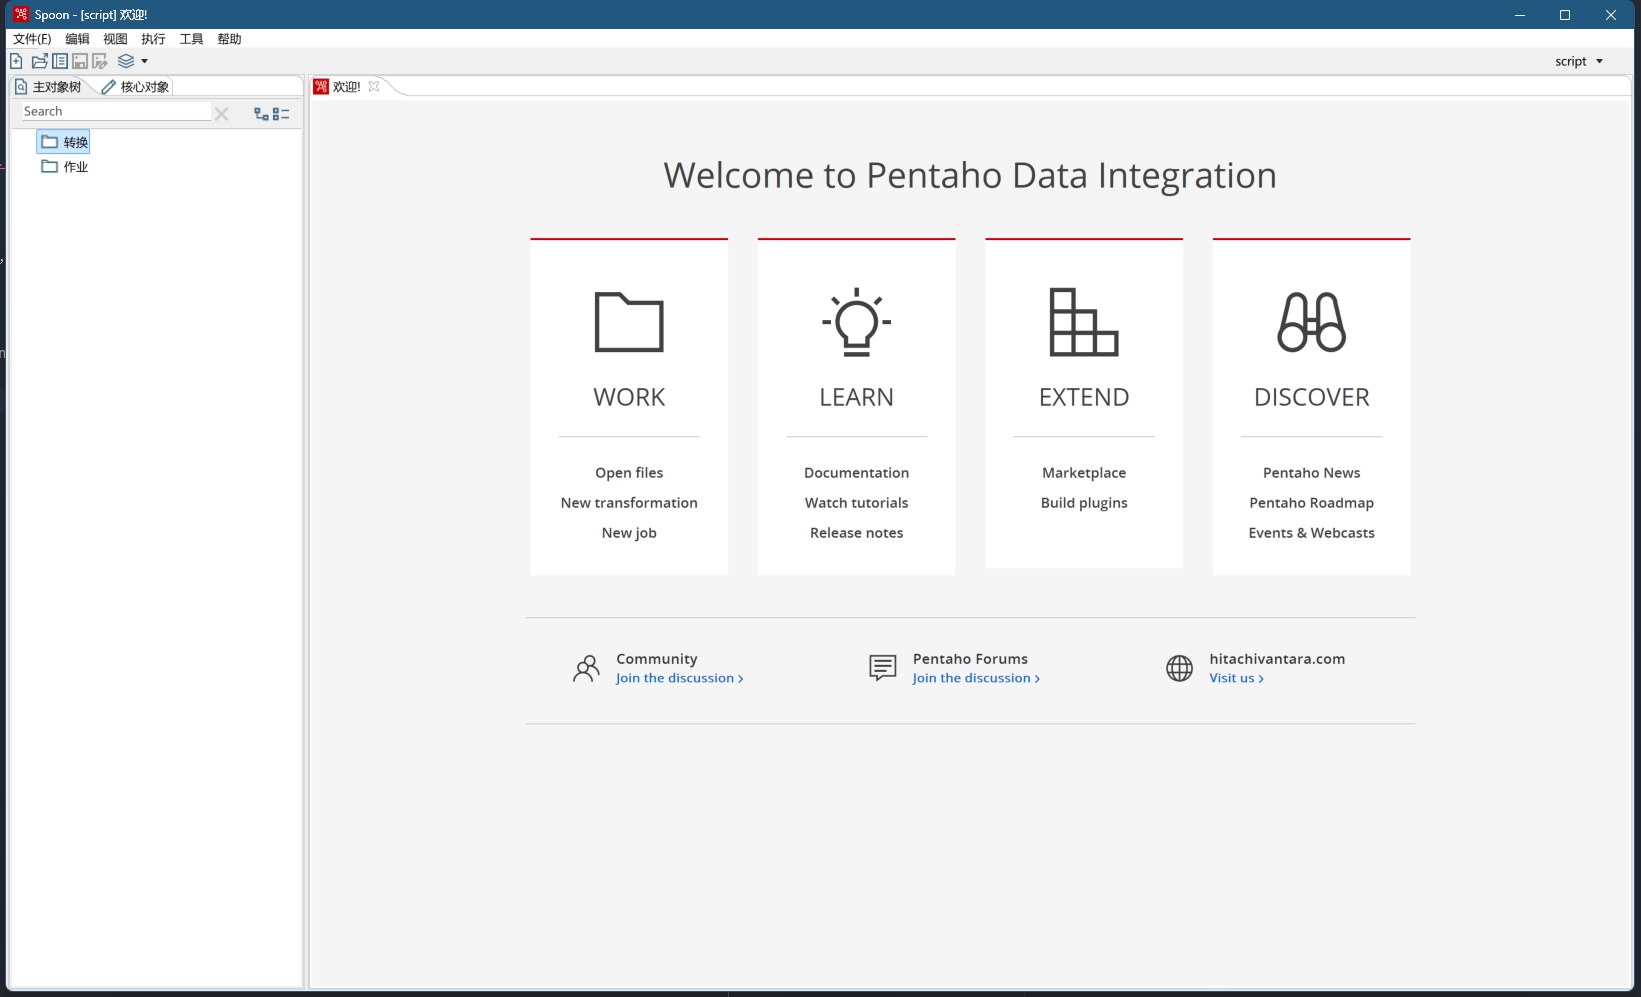This screenshot has width=1641, height=997.
Task: Click the Open file toolbar icon
Action: click(x=40, y=61)
